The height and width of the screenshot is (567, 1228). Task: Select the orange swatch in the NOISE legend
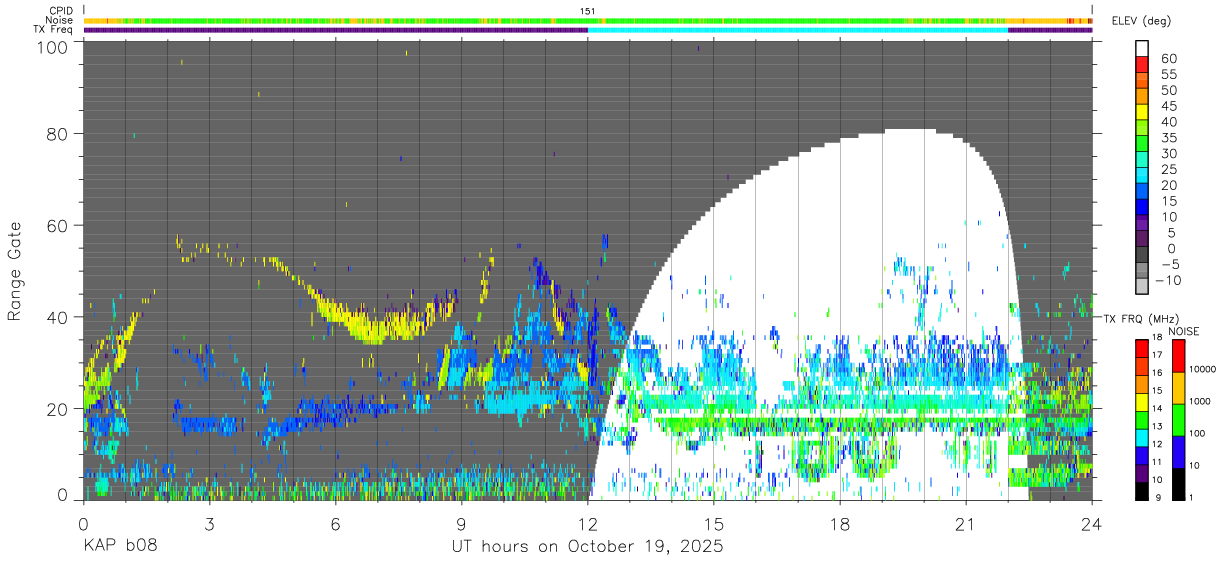click(x=1179, y=388)
